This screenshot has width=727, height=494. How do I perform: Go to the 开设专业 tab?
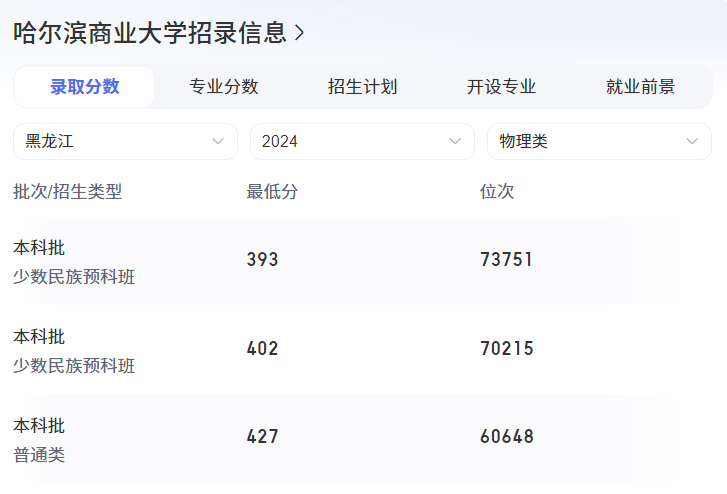point(502,87)
